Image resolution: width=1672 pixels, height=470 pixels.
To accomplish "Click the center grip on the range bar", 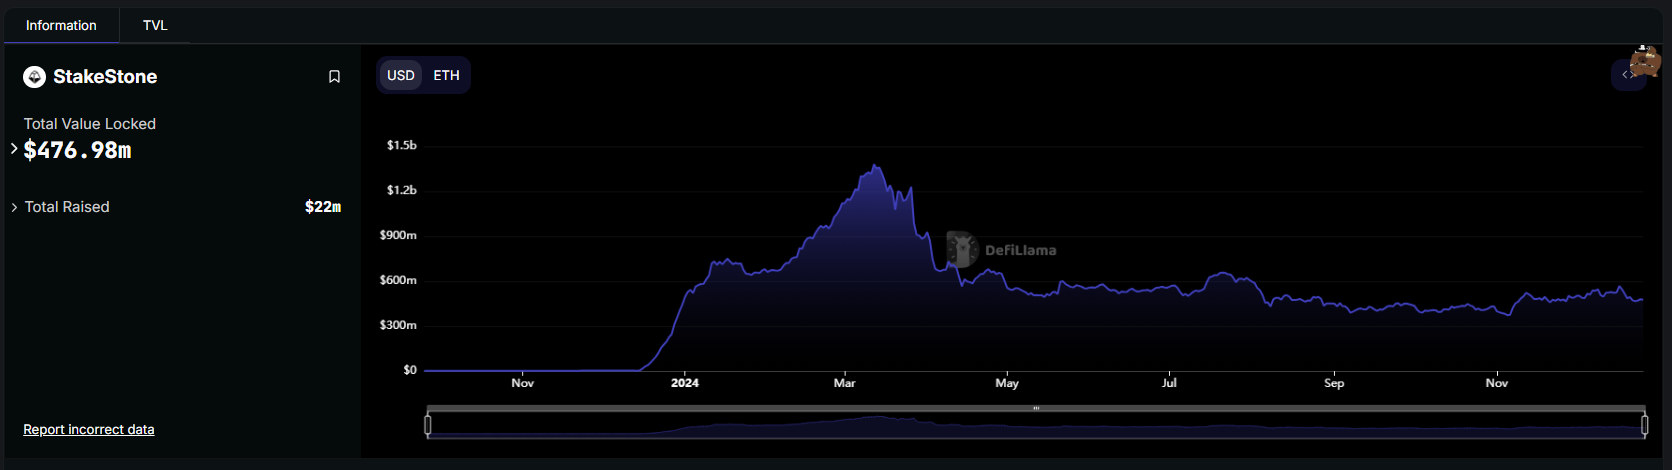I will 1036,409.
